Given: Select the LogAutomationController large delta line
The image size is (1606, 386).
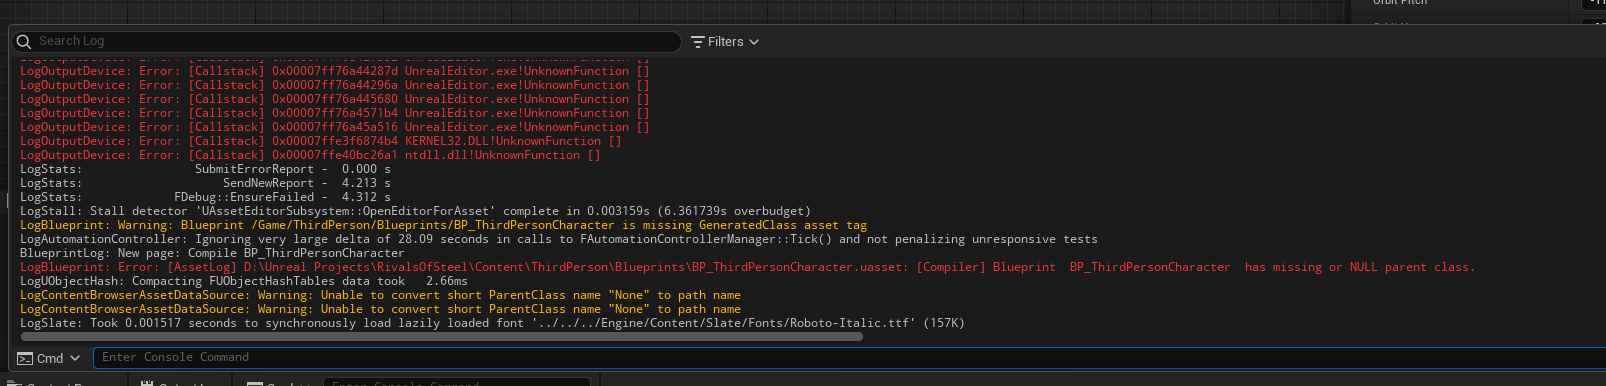Looking at the screenshot, I should [559, 239].
